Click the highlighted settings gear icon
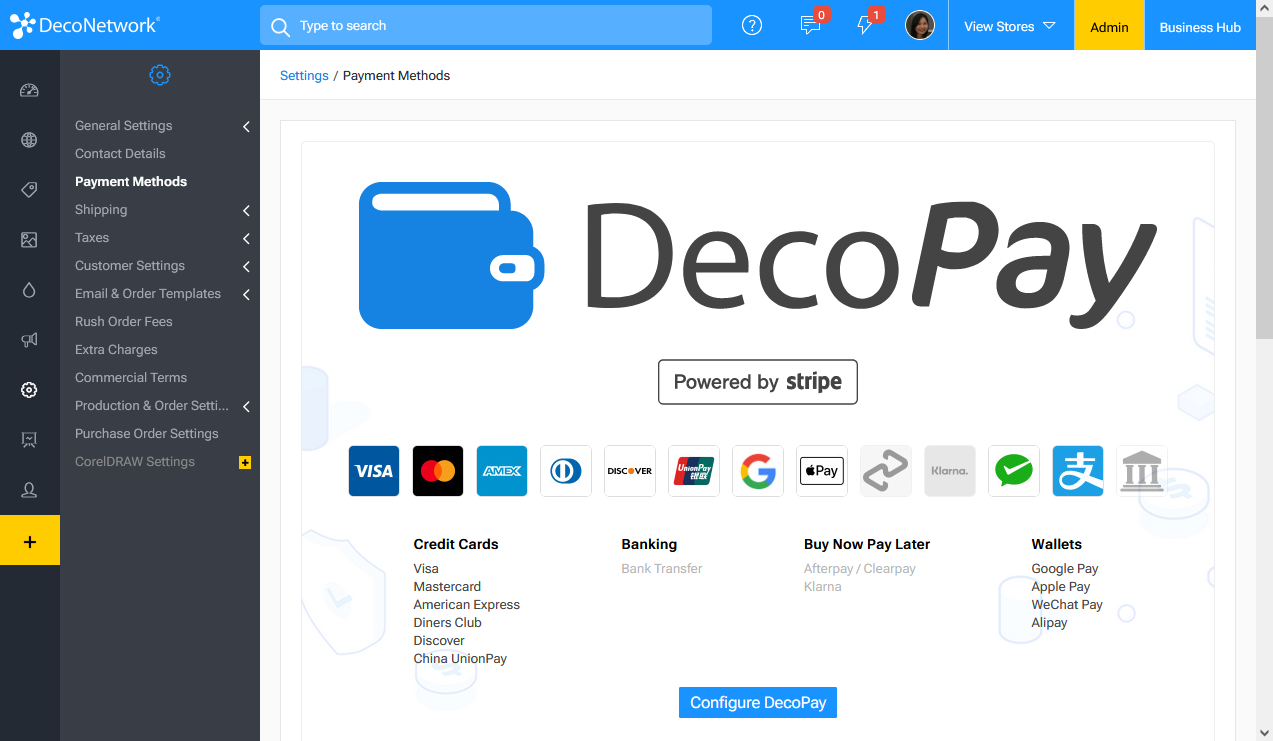Screen dimensions: 1273x741 [29, 390]
